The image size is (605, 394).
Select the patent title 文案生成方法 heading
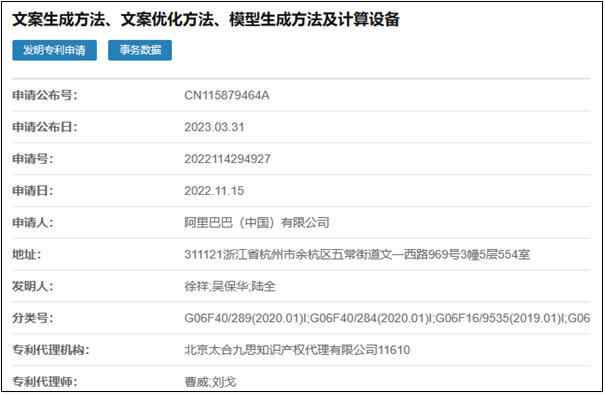[x=206, y=19]
